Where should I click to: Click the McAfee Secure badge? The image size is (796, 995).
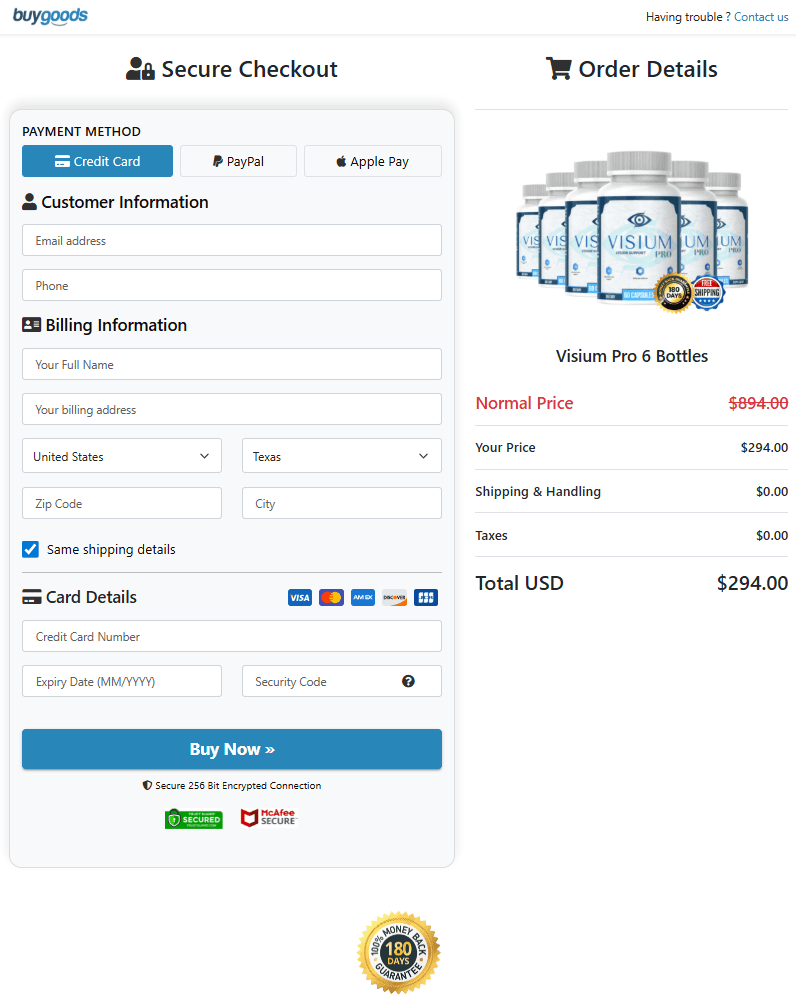pos(268,818)
